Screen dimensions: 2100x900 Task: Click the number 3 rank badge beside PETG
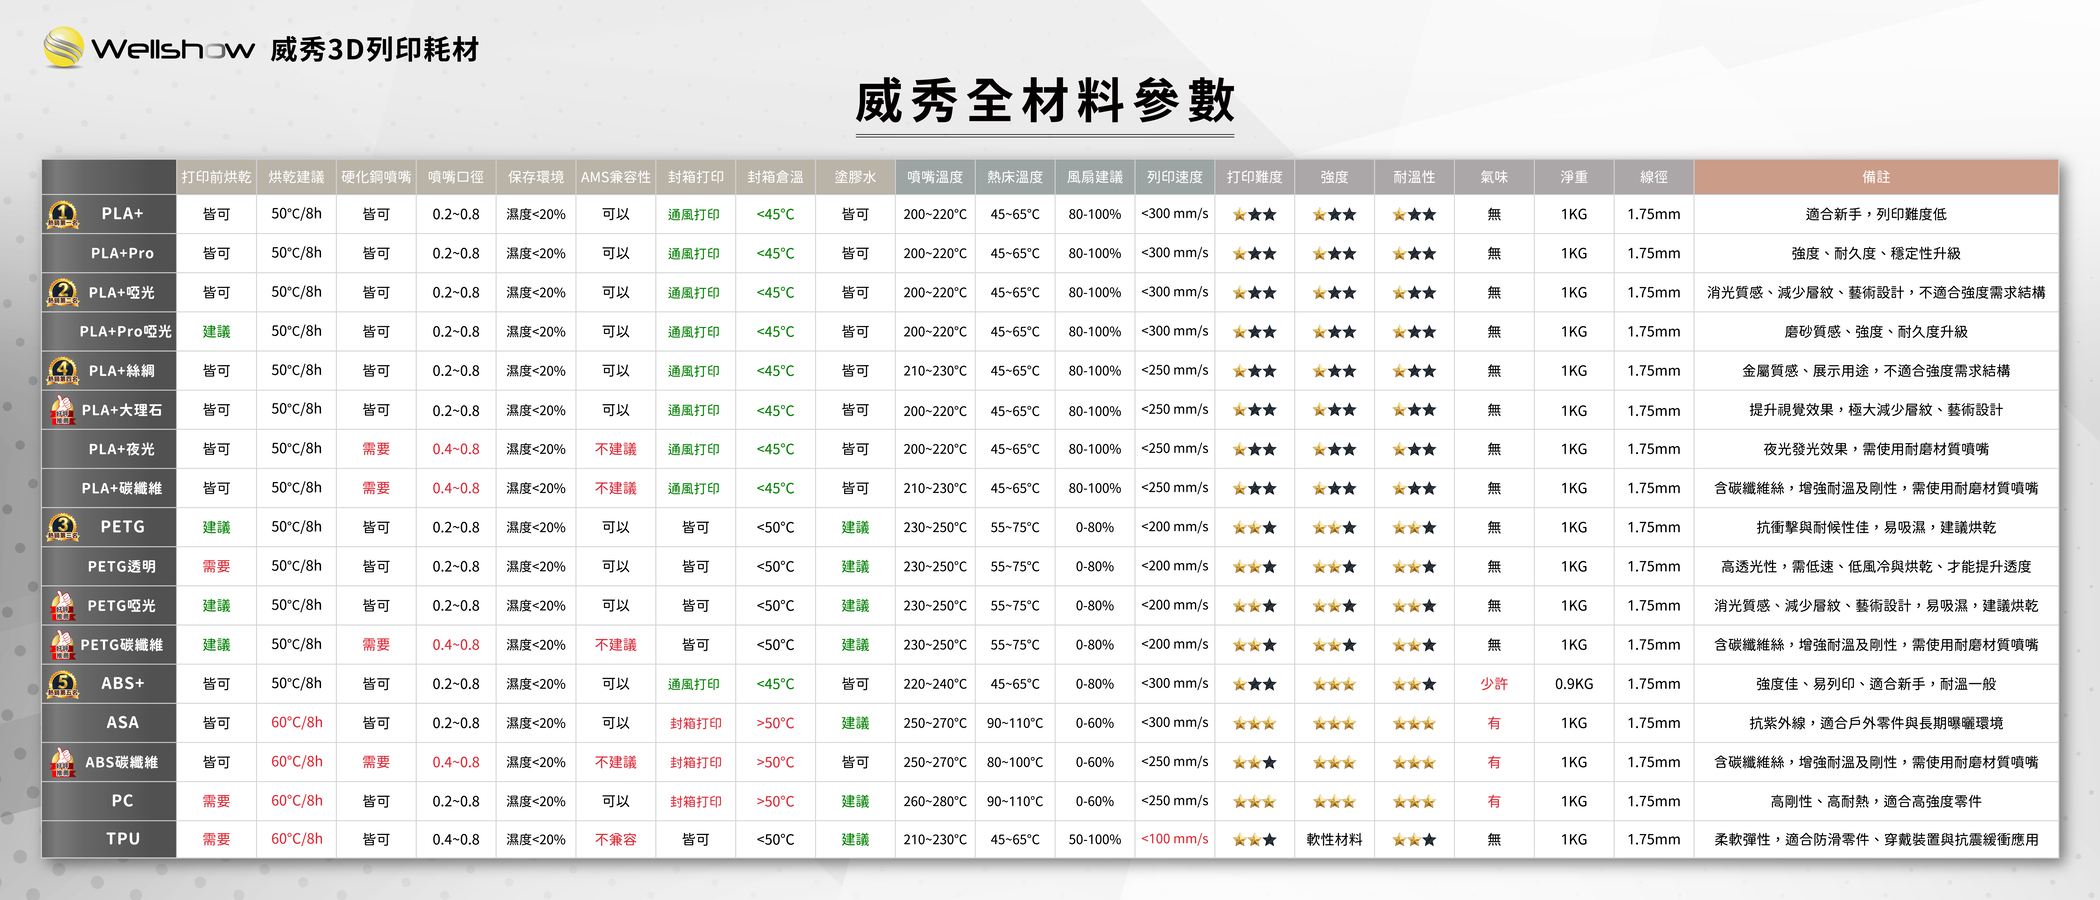pyautogui.click(x=63, y=527)
